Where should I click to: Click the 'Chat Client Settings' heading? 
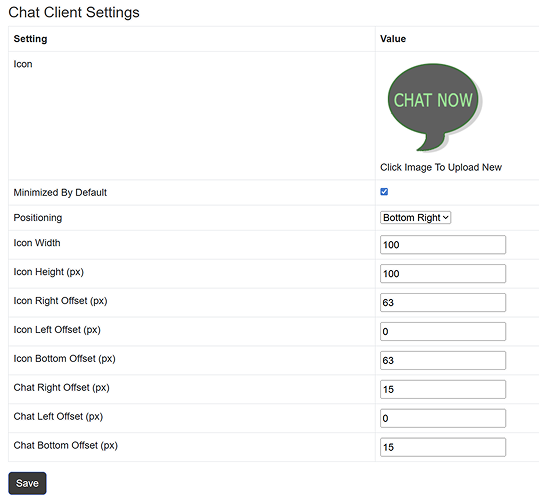point(74,12)
